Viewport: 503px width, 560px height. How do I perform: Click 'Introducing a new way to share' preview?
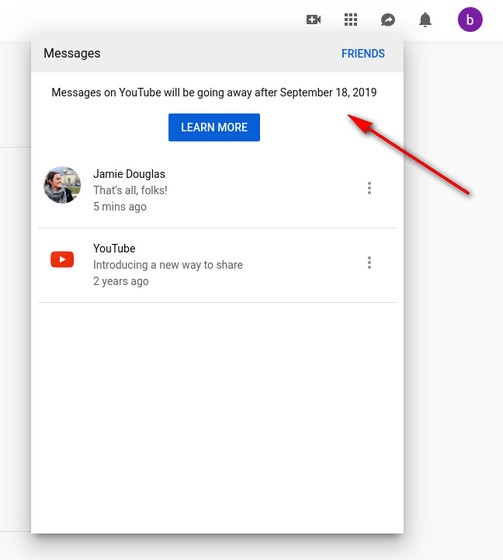coord(168,265)
